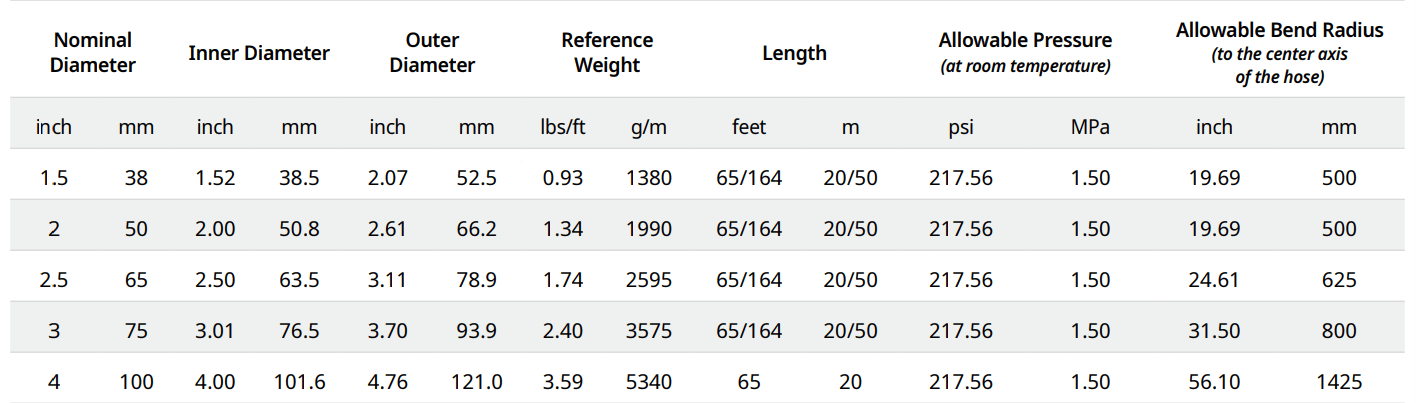This screenshot has height=403, width=1416.
Task: Click the MPa unit cell
Action: click(x=1090, y=127)
